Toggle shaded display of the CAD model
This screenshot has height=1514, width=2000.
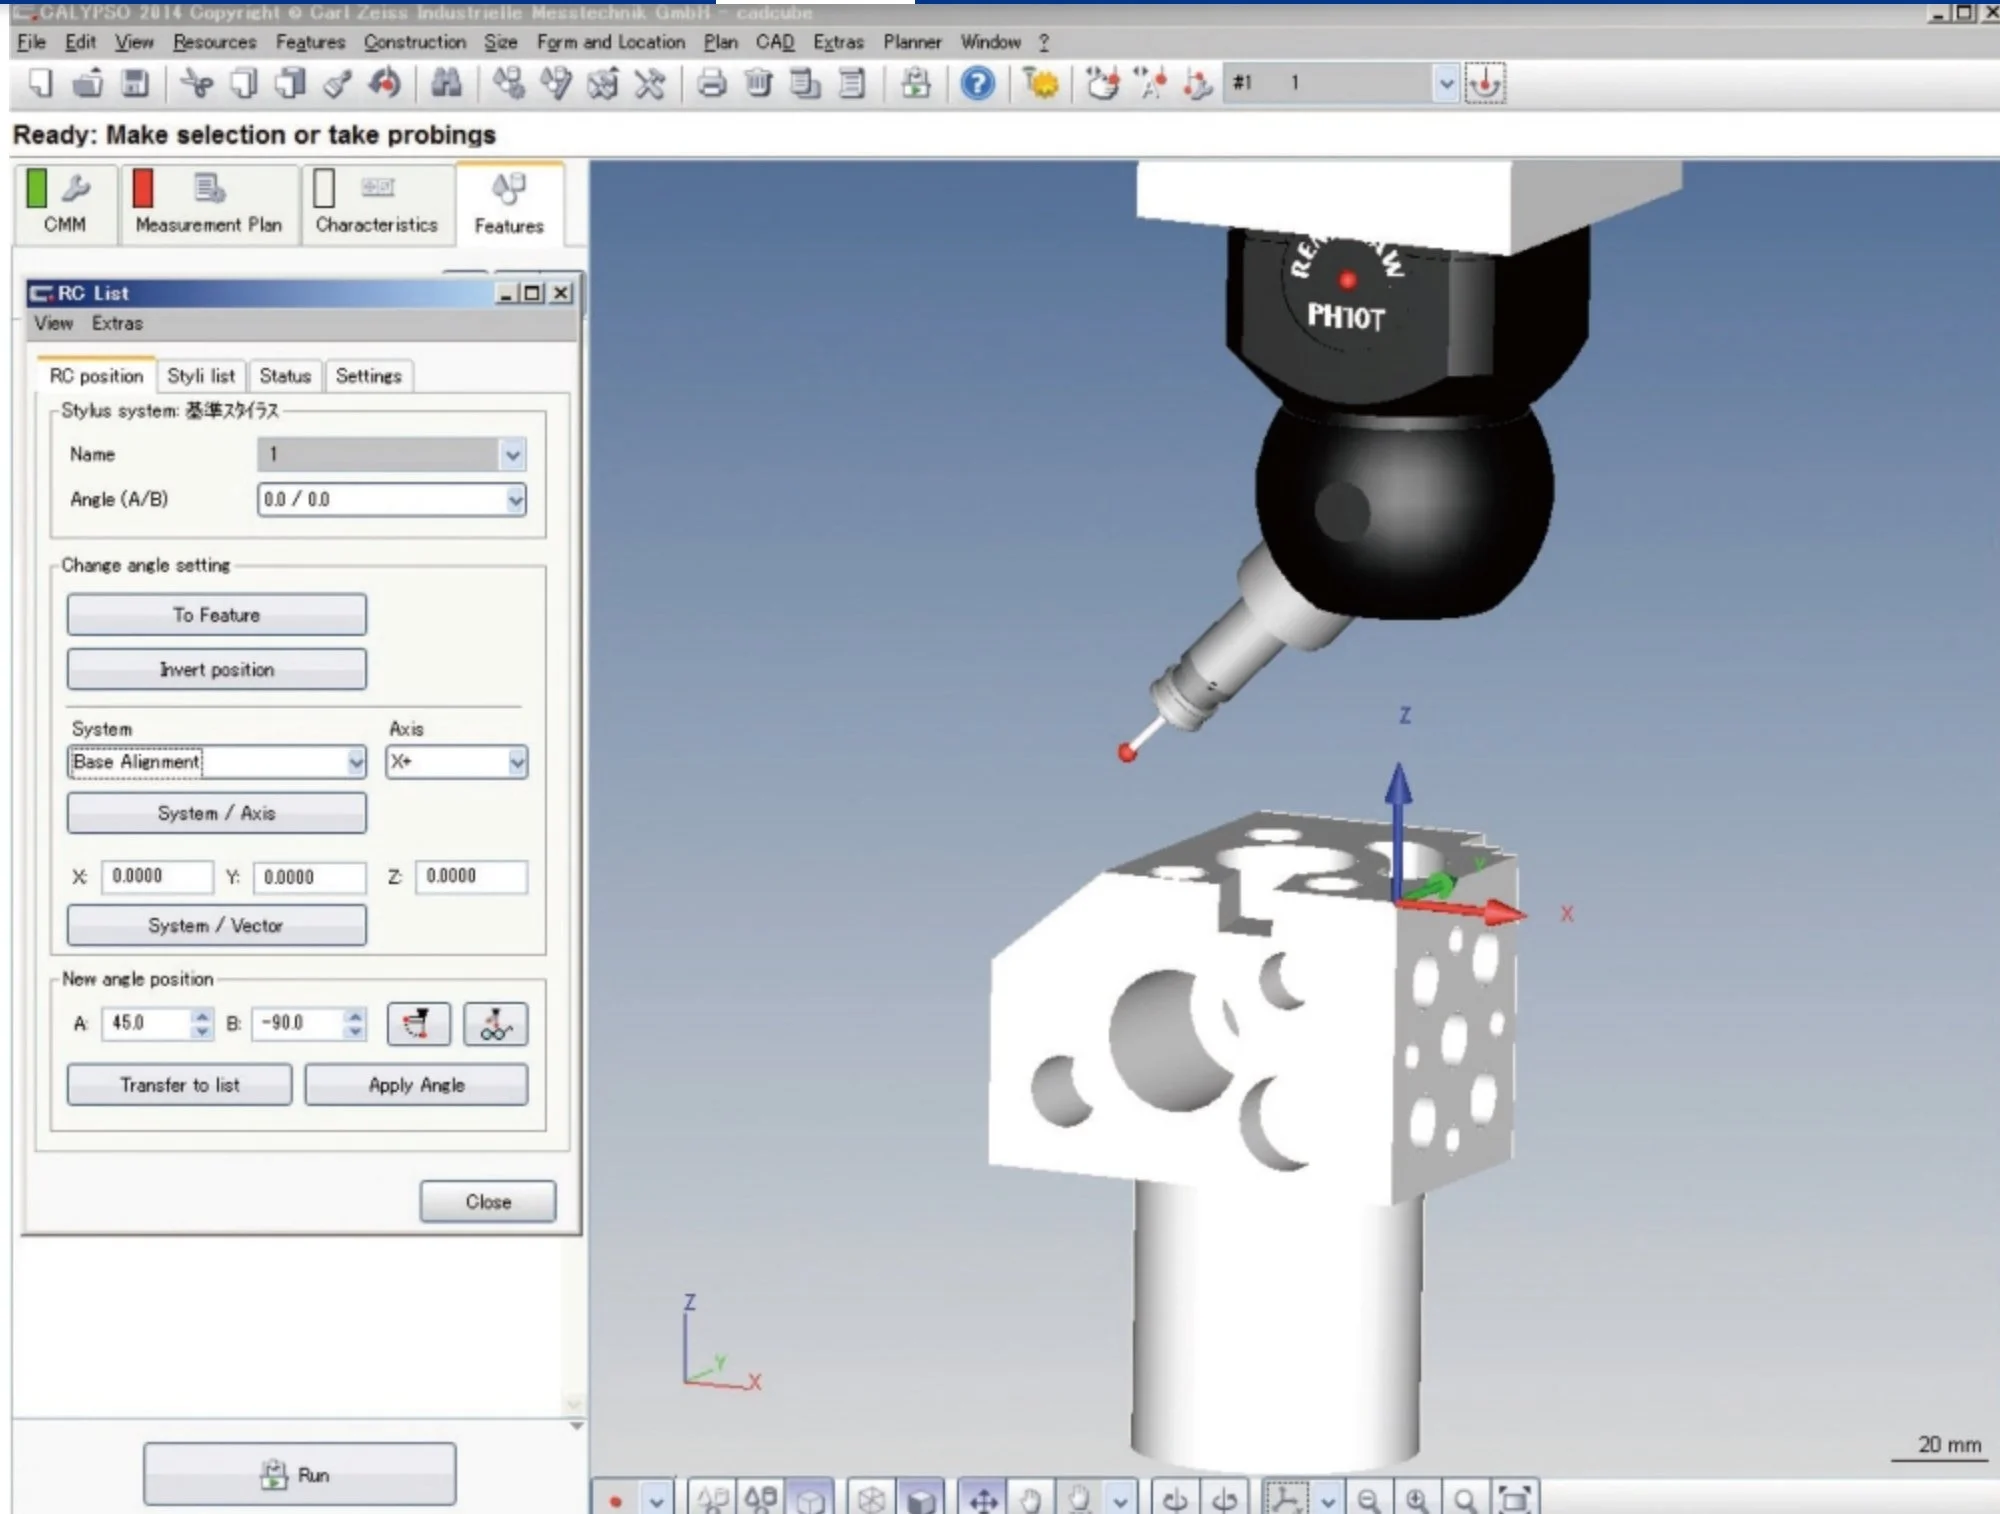(x=921, y=1498)
